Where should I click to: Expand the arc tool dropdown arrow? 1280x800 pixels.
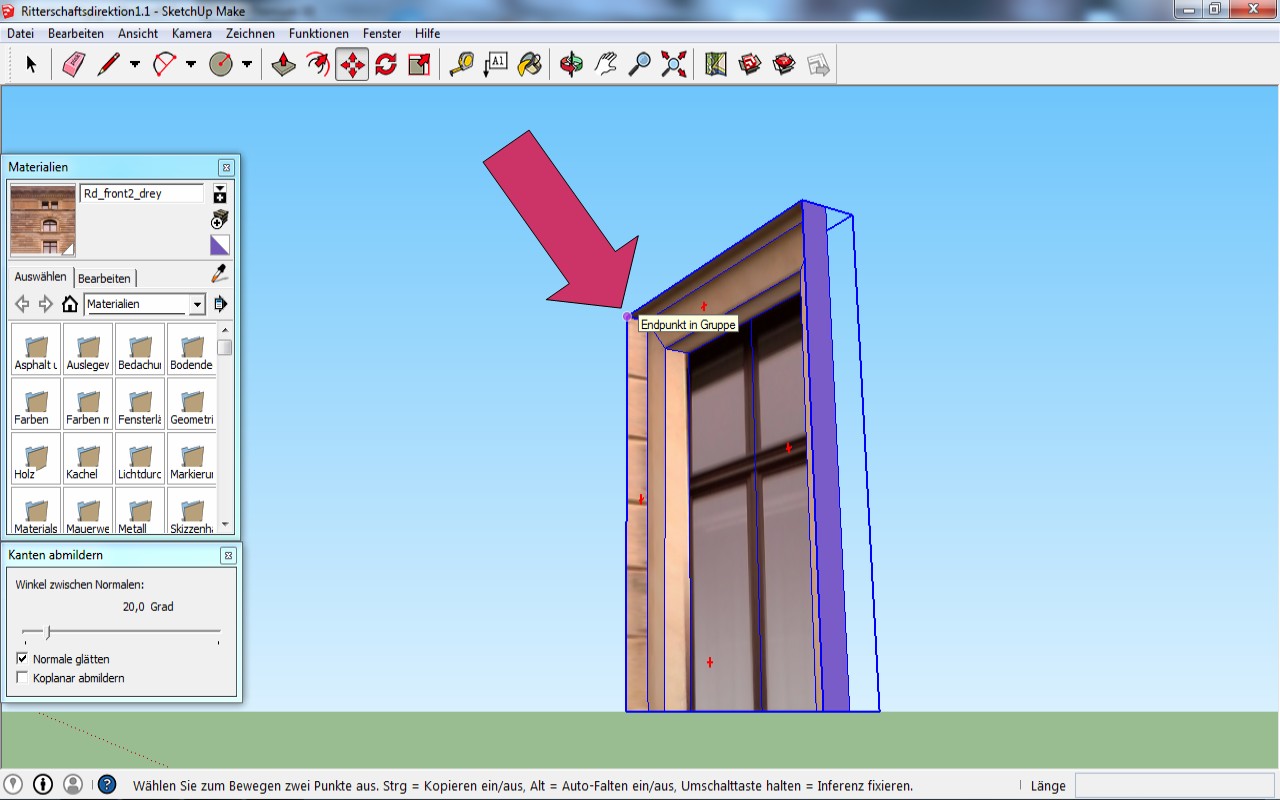click(x=191, y=65)
